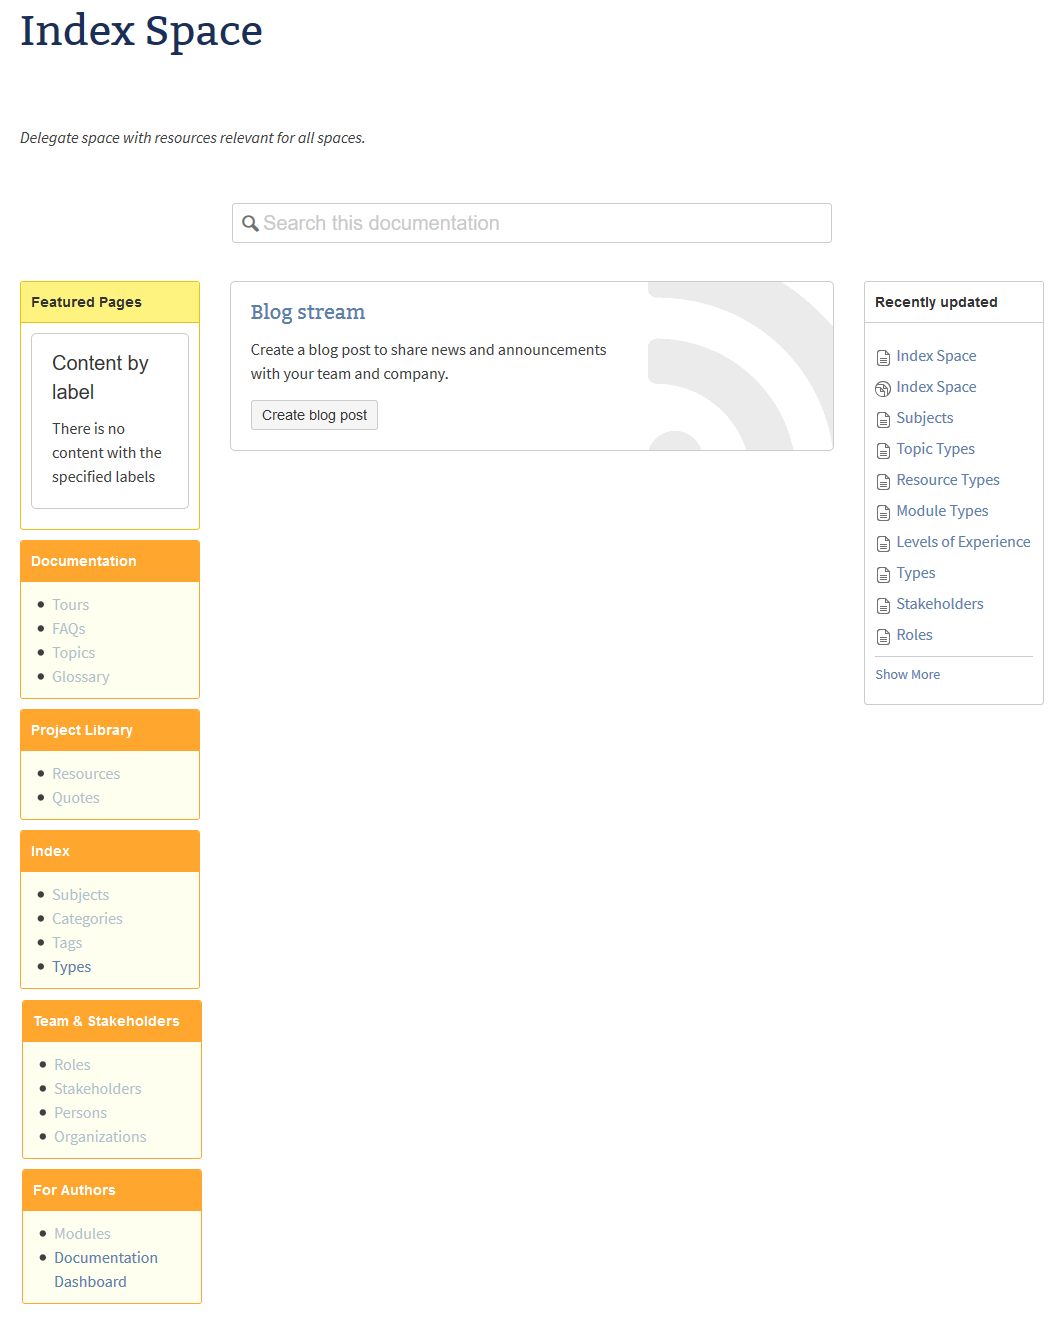Open the Quotes page
1063x1325 pixels.
[75, 797]
